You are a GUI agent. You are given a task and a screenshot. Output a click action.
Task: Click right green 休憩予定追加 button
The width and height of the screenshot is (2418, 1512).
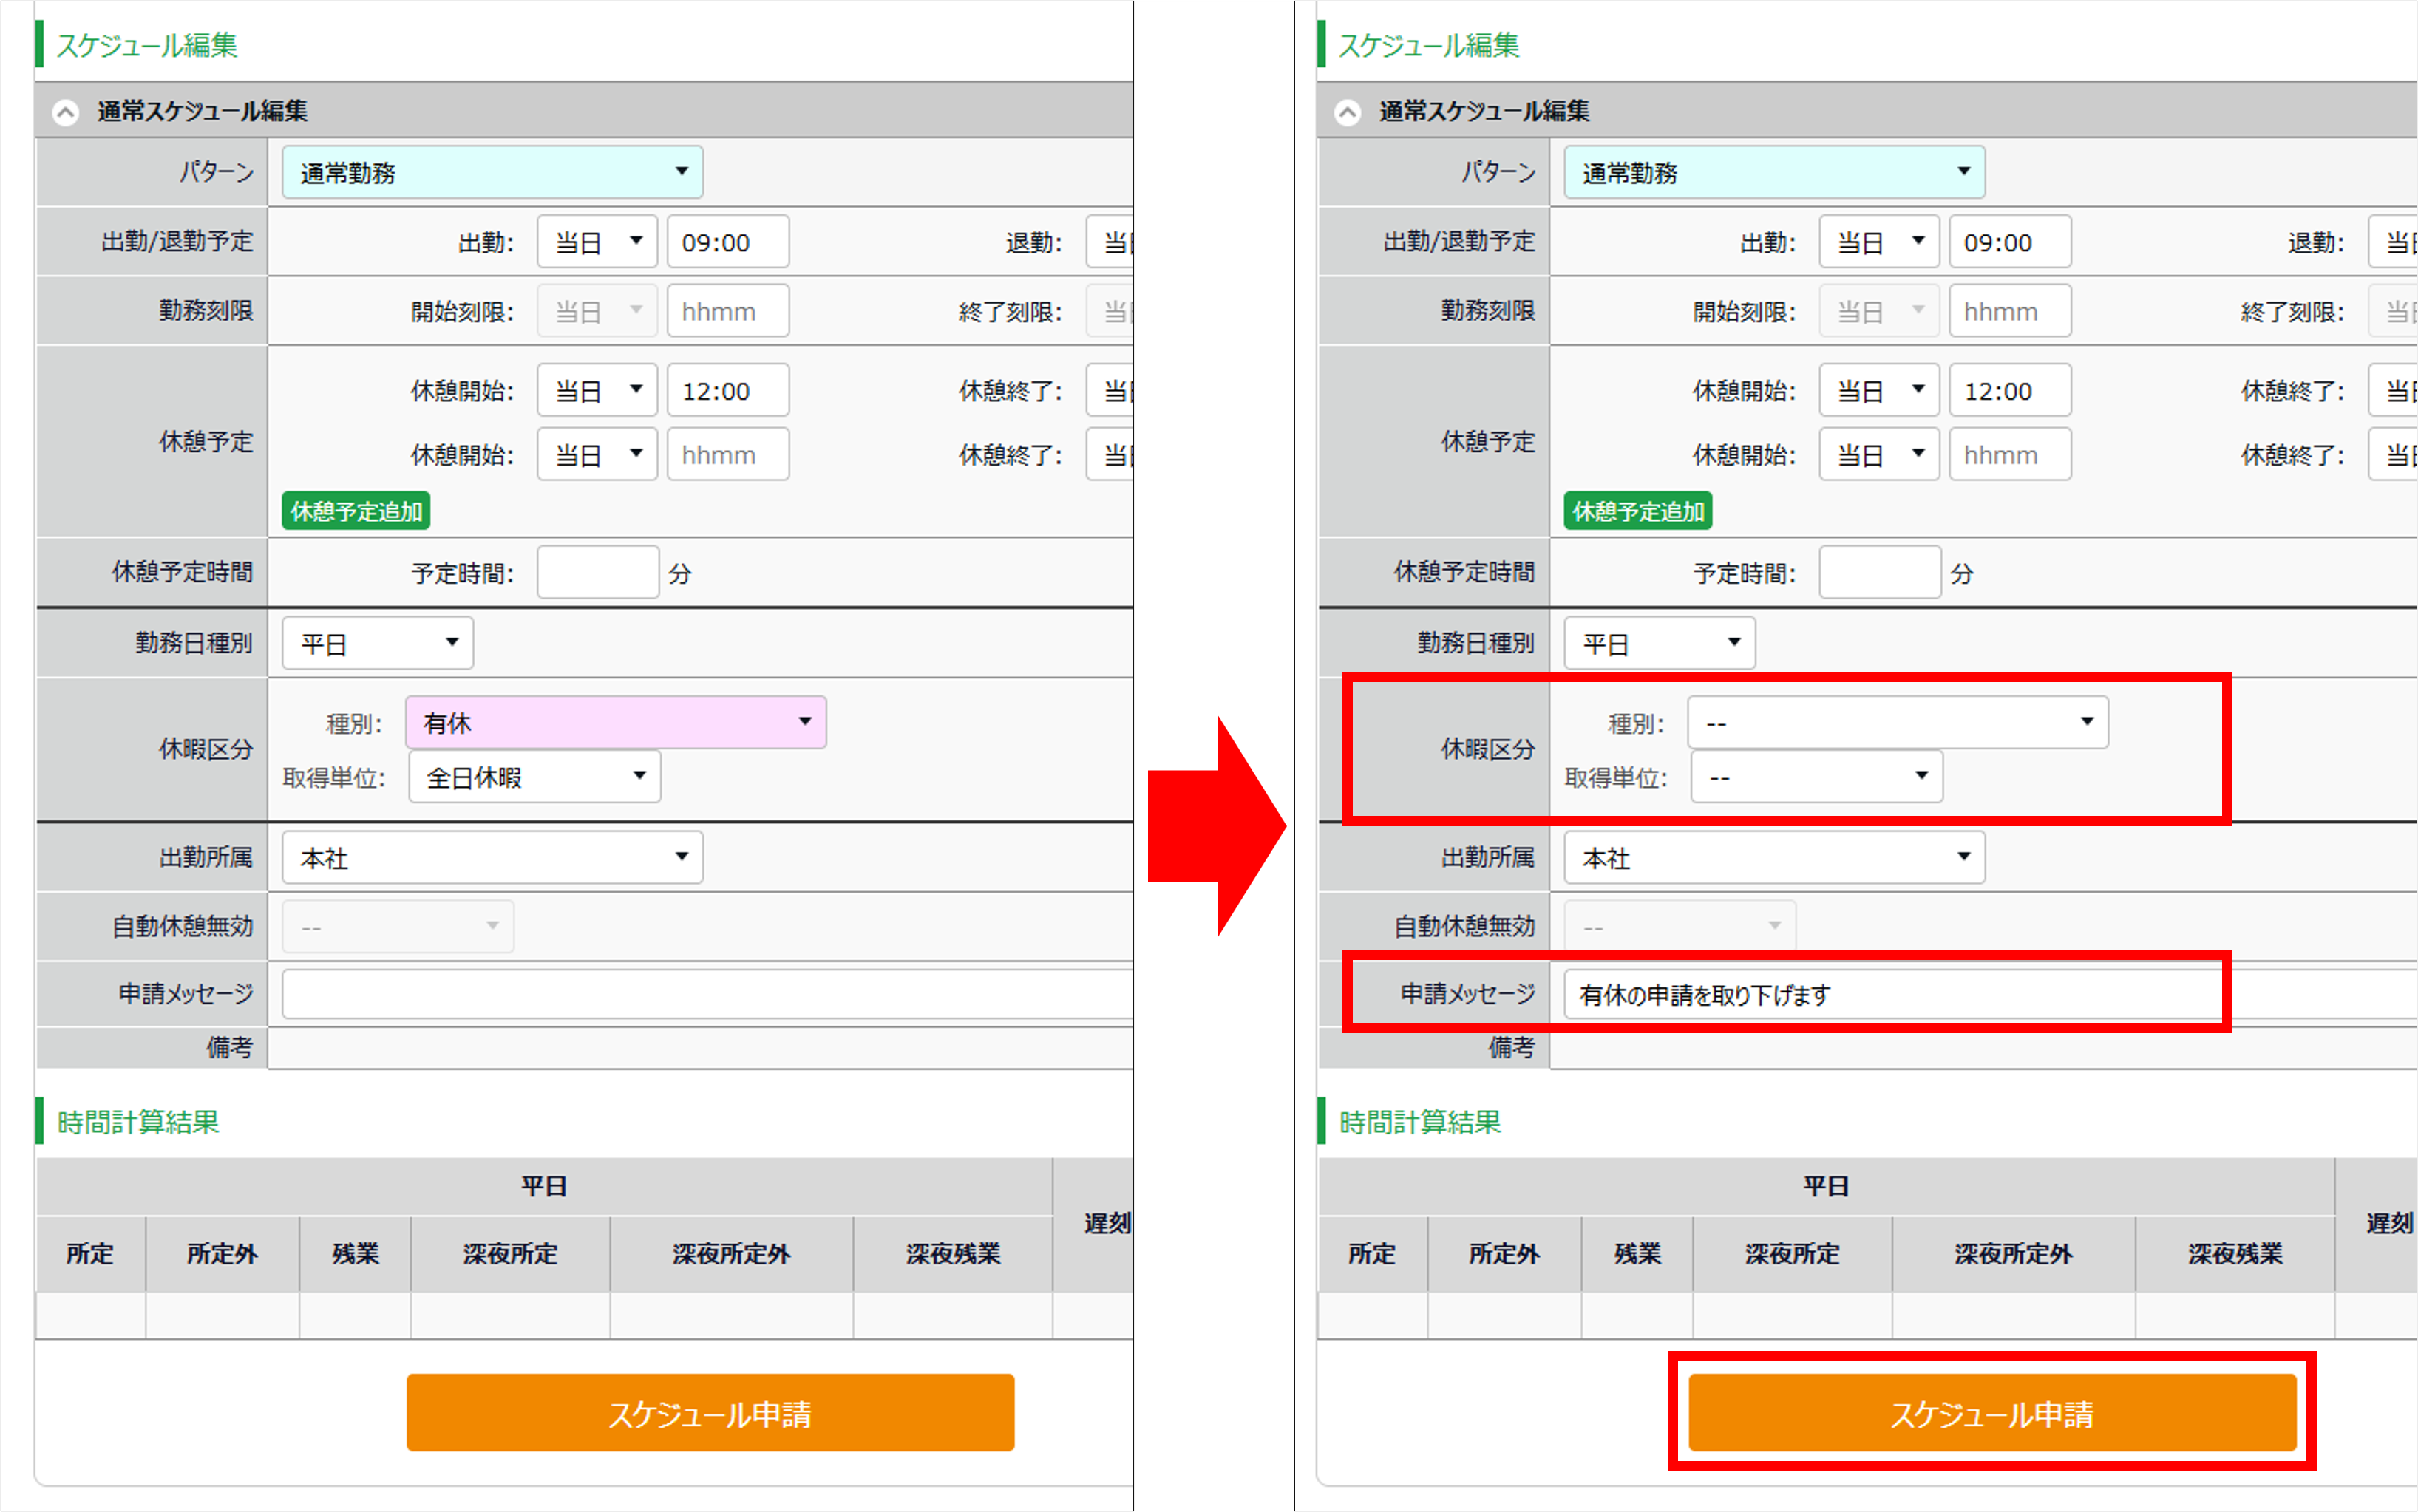point(1638,511)
